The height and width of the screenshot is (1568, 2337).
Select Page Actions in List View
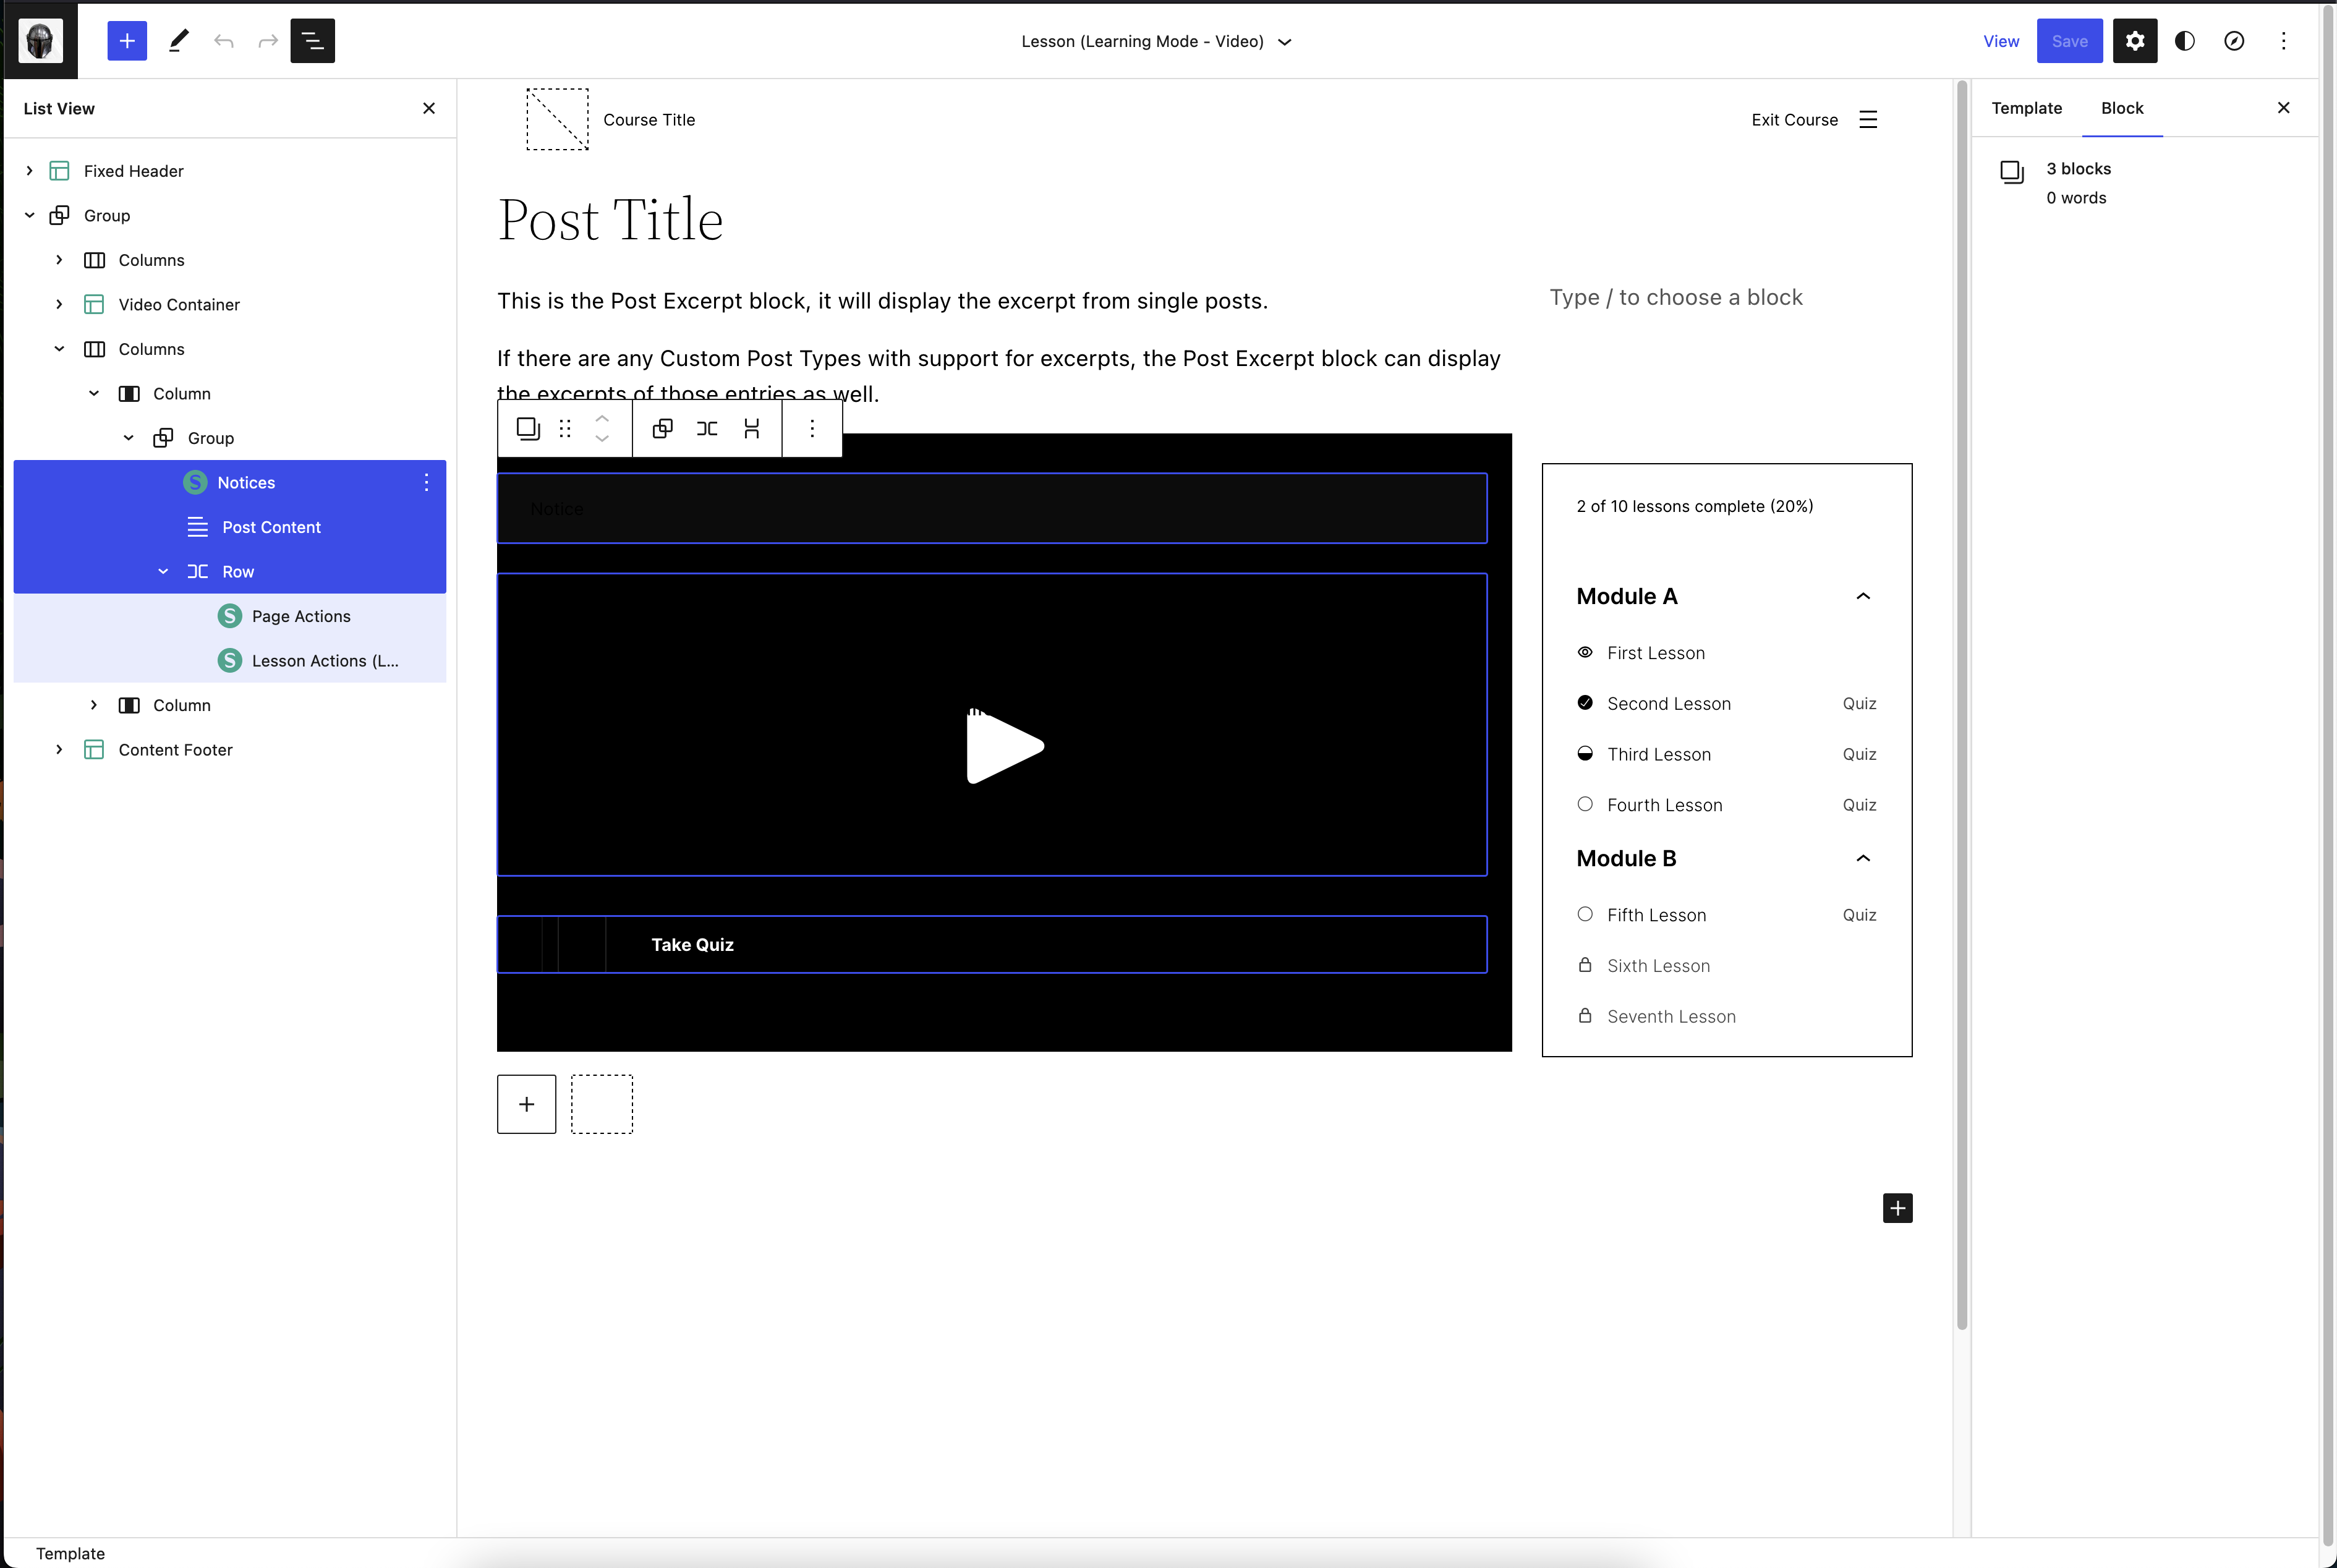pyautogui.click(x=301, y=616)
